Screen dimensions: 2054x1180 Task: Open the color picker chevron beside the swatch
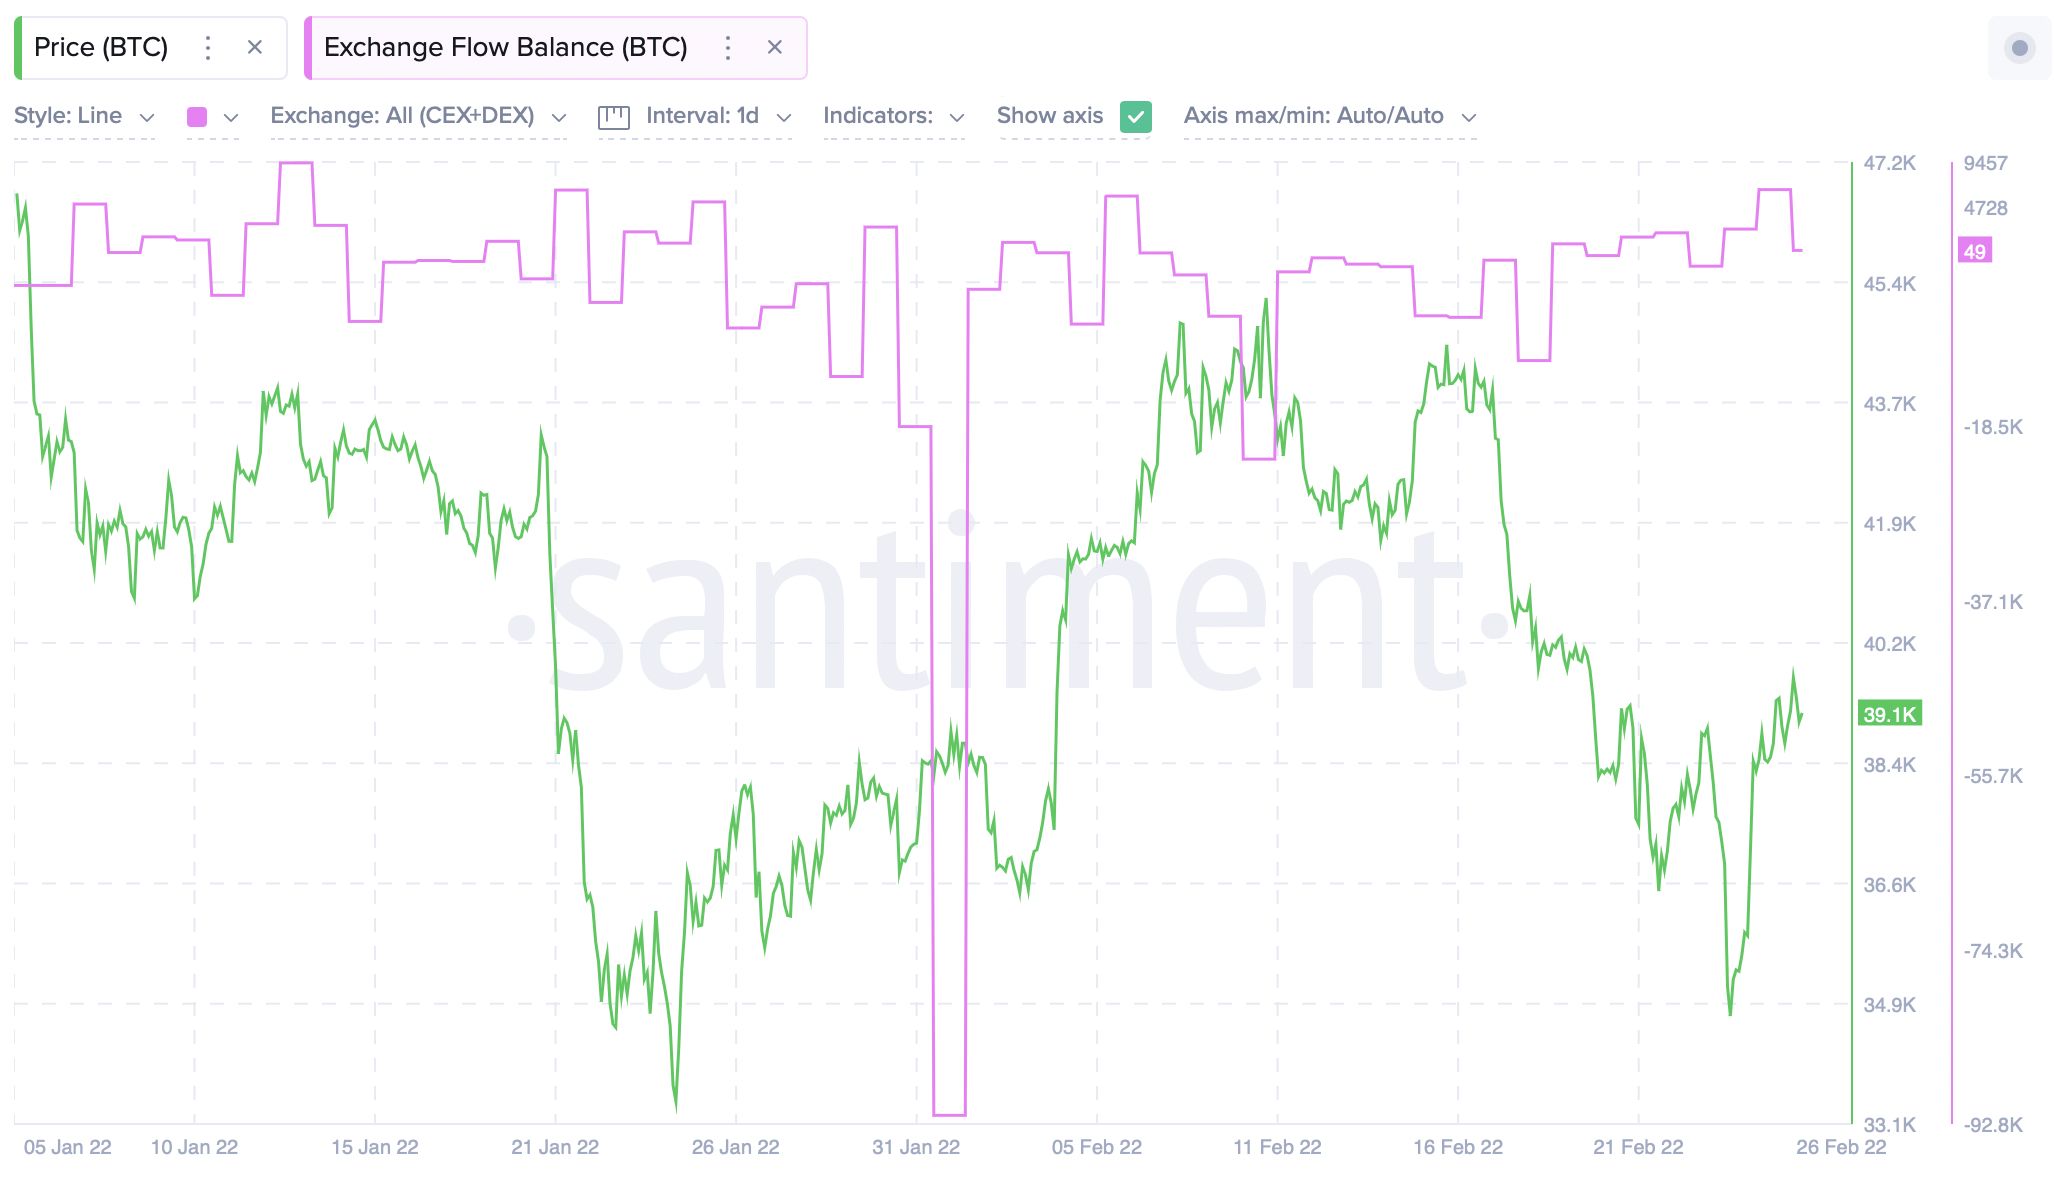pos(231,116)
